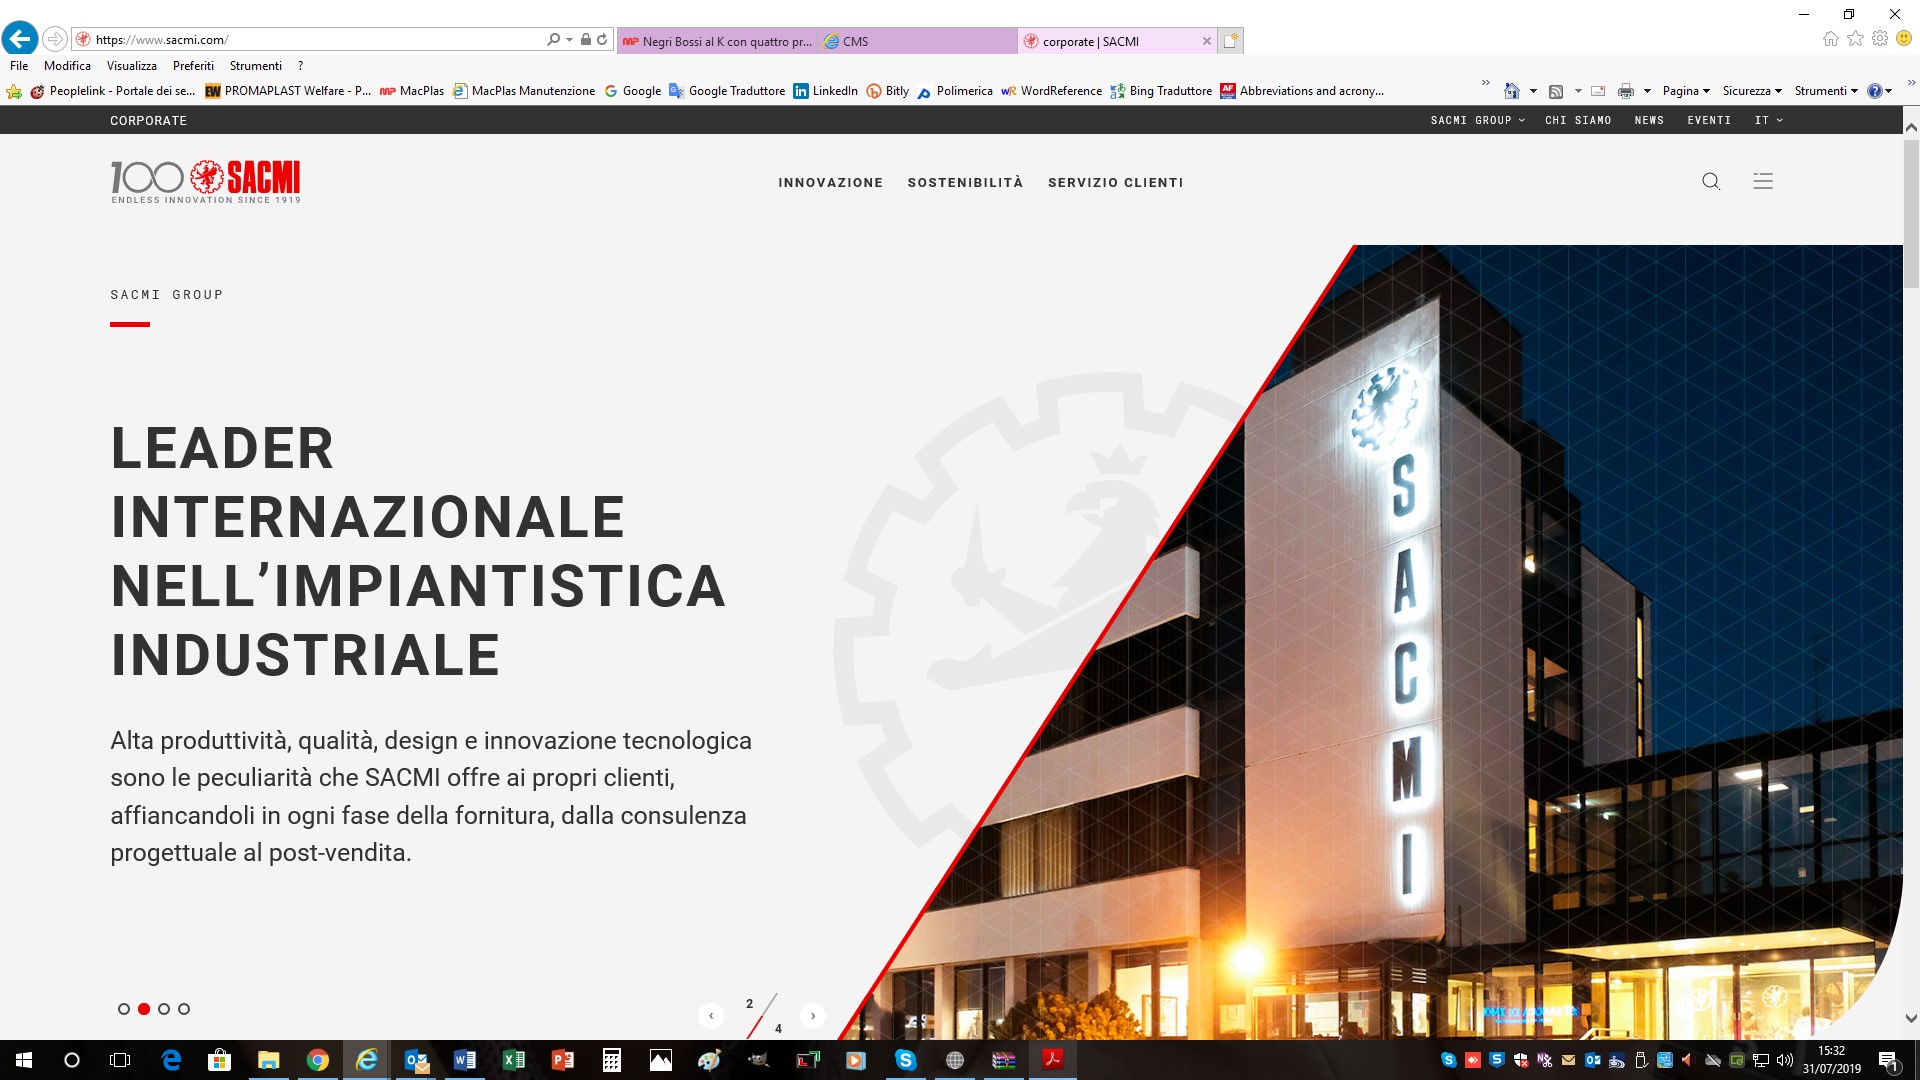Image resolution: width=1920 pixels, height=1080 pixels.
Task: Expand the SACMI GROUP dropdown
Action: point(1477,120)
